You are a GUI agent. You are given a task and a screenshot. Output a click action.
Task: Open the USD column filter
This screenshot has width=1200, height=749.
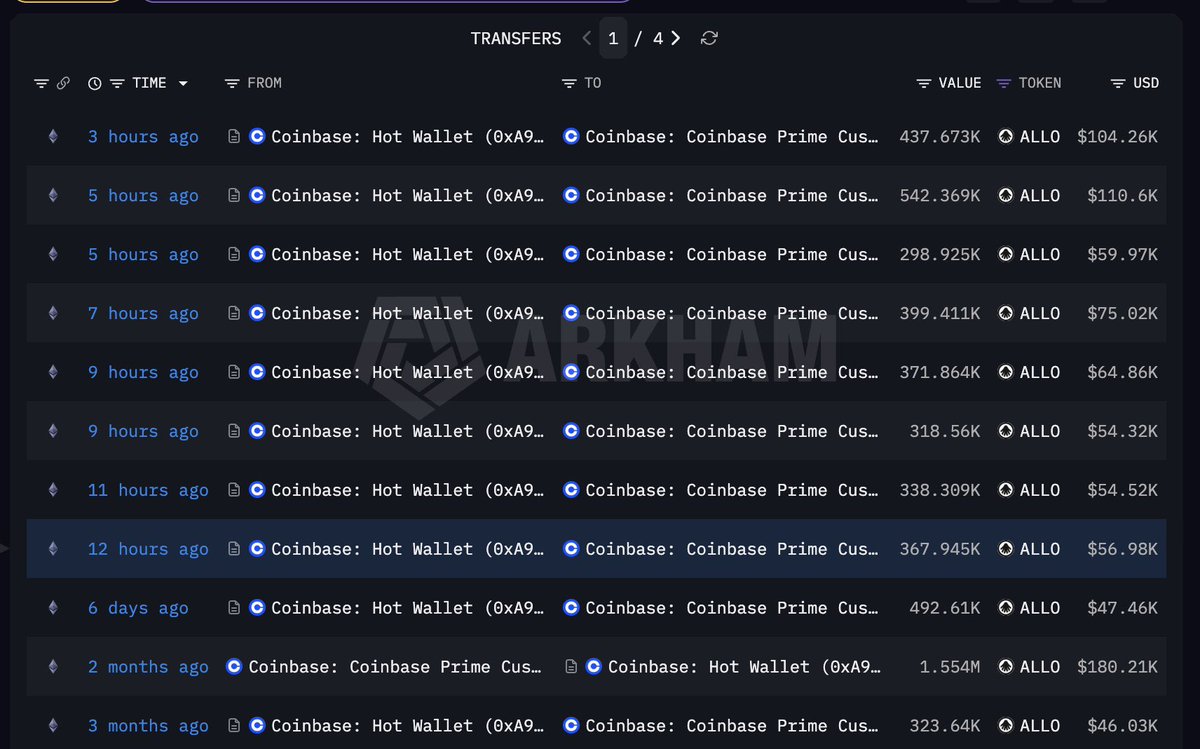click(x=1118, y=83)
